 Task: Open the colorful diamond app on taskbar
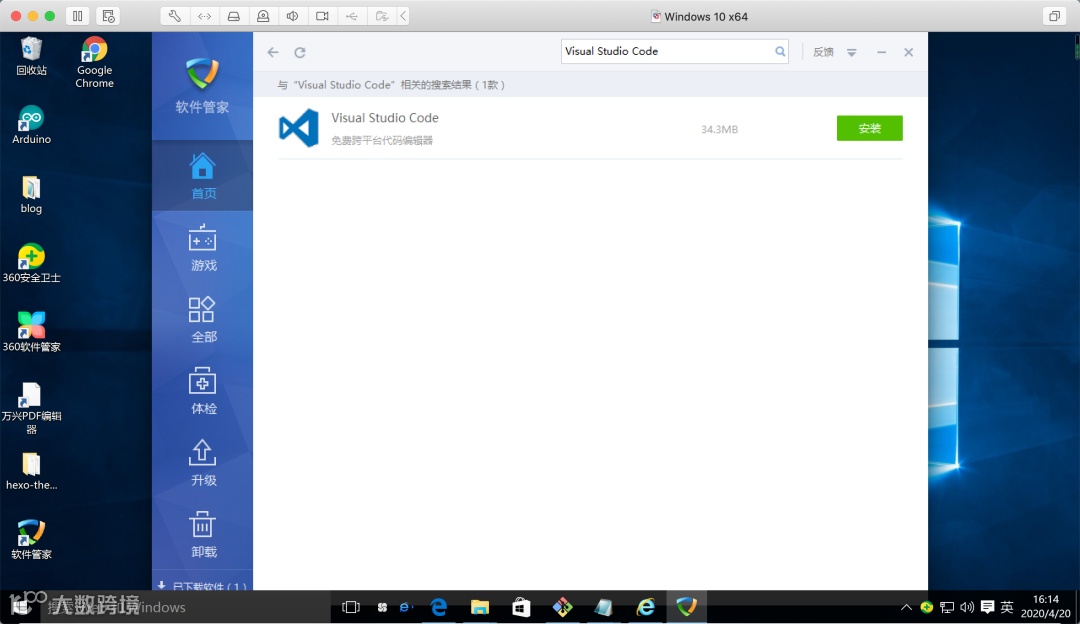(563, 607)
